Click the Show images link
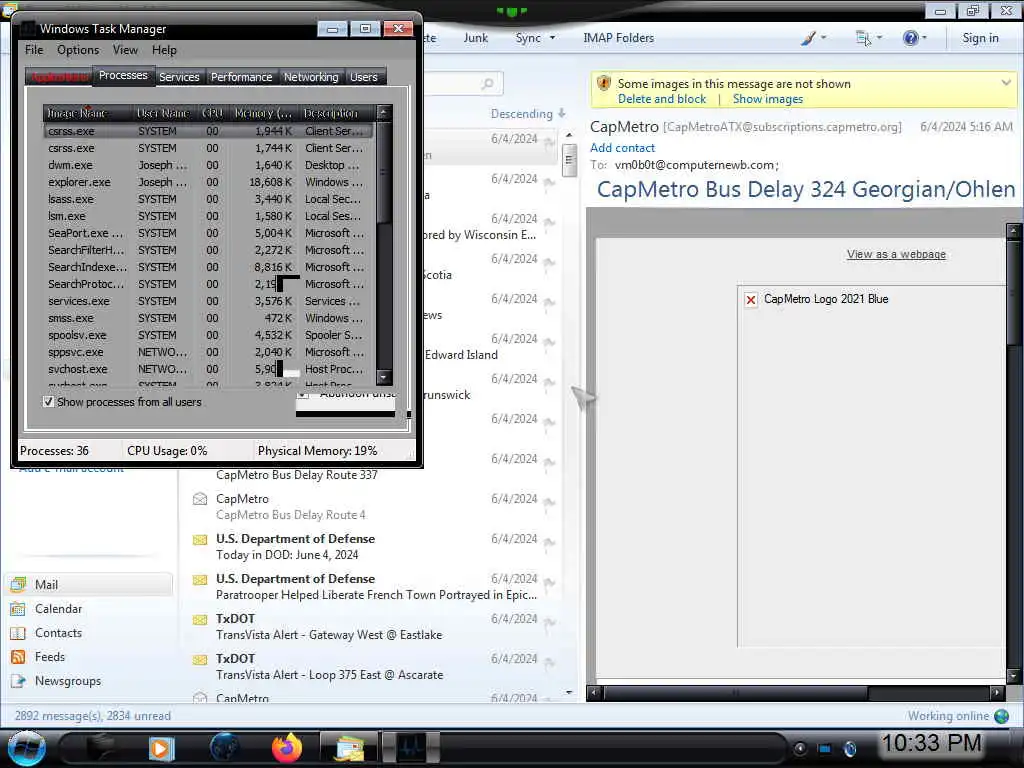This screenshot has width=1024, height=768. click(767, 99)
